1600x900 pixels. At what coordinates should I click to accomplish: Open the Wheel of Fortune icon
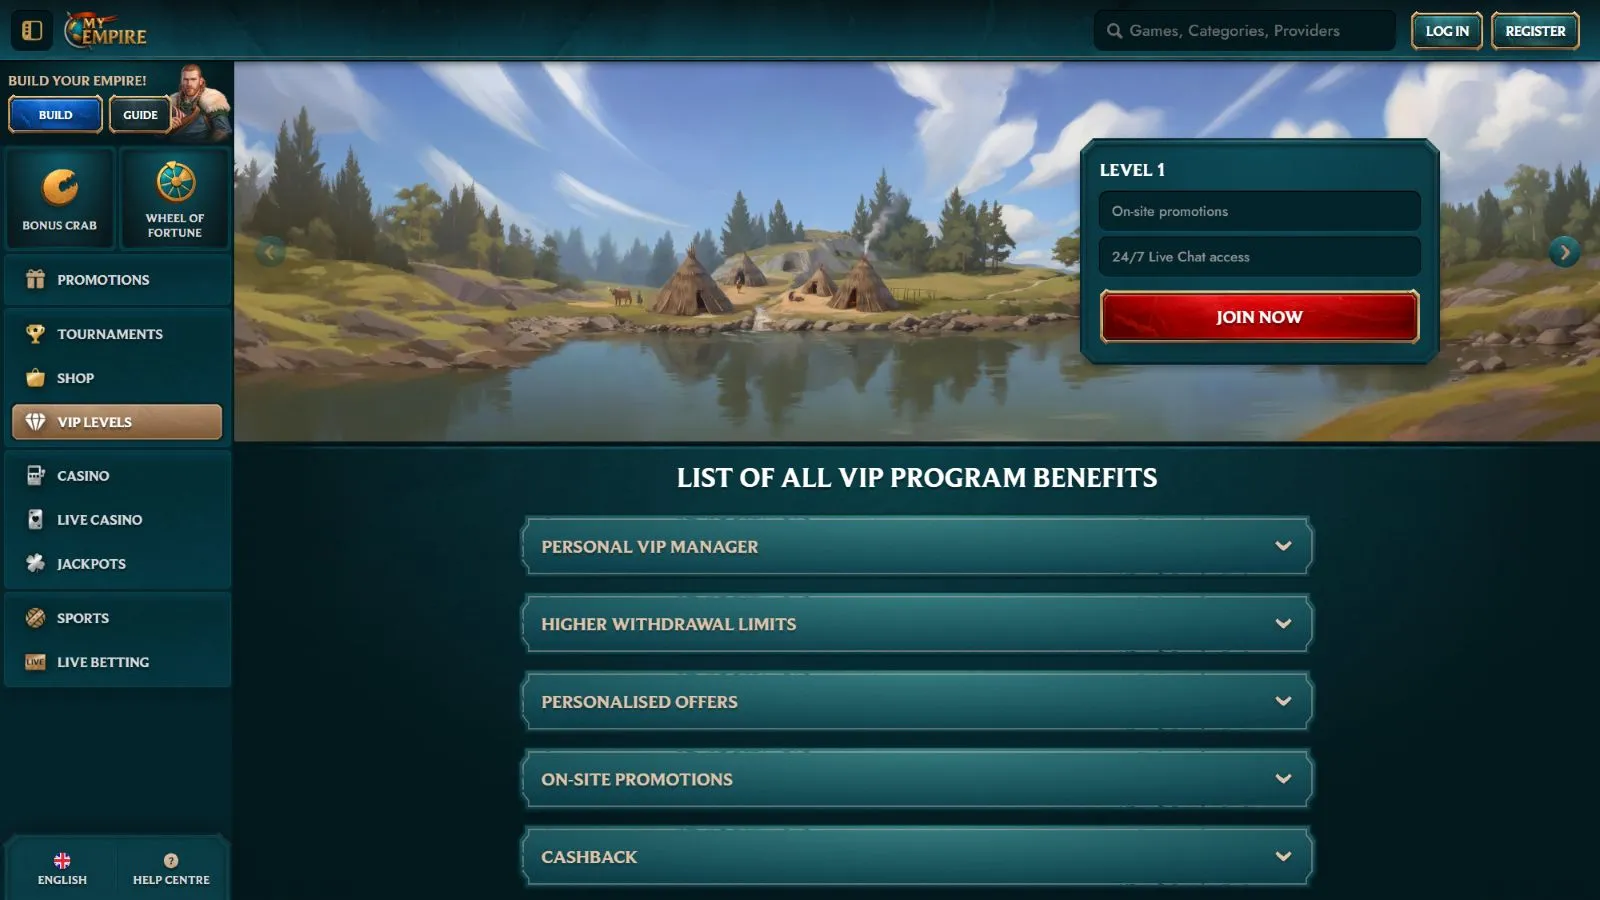point(175,182)
